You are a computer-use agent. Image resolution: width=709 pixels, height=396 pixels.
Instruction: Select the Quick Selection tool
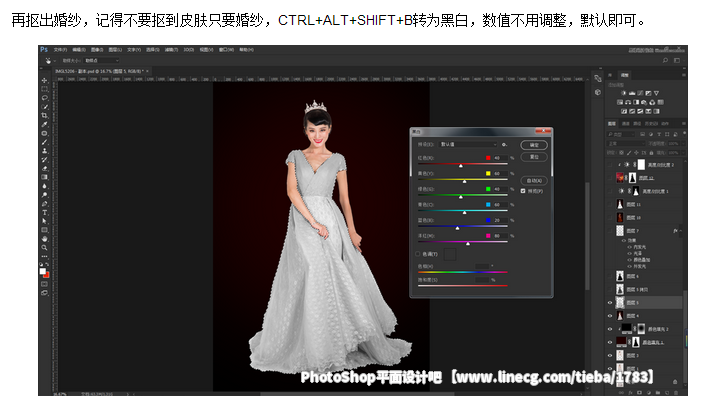[x=44, y=107]
